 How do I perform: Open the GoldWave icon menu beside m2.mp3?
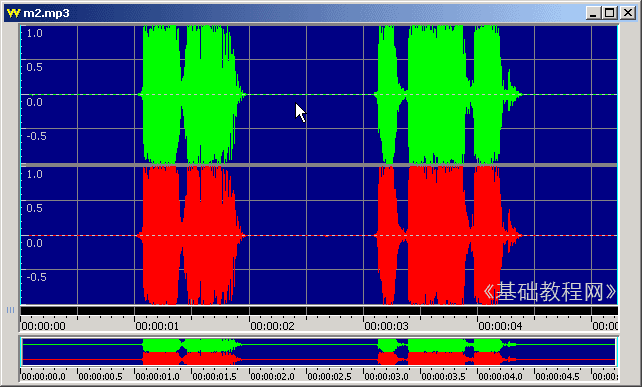[x=13, y=13]
